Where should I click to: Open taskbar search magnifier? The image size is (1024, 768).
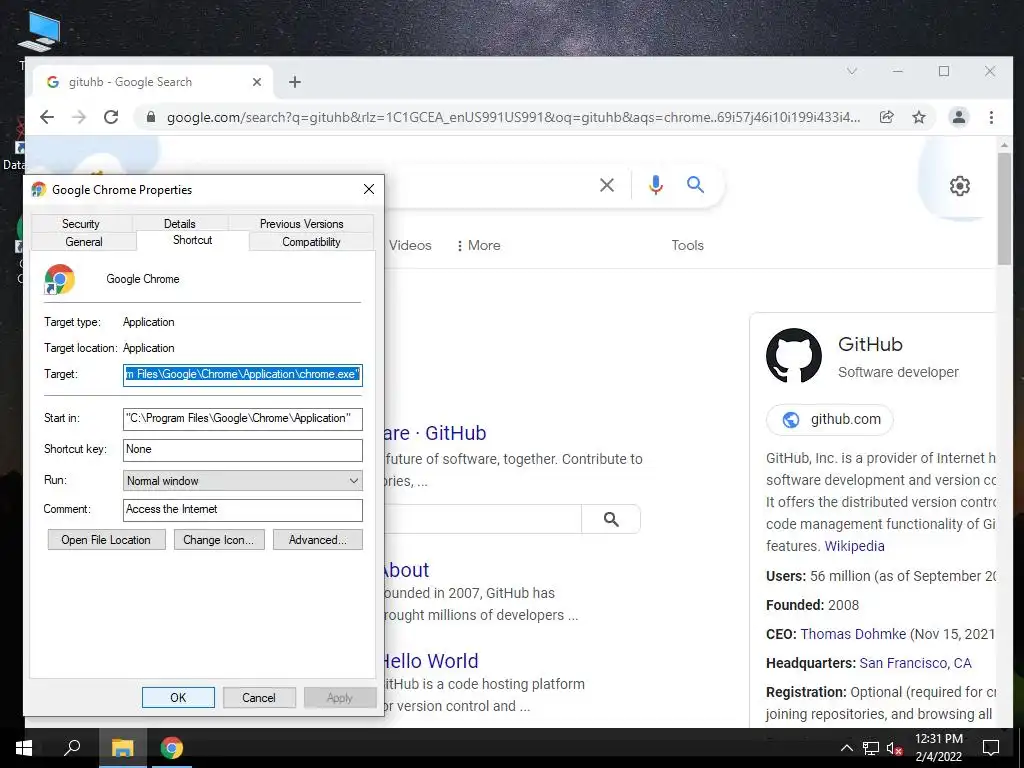pyautogui.click(x=72, y=747)
